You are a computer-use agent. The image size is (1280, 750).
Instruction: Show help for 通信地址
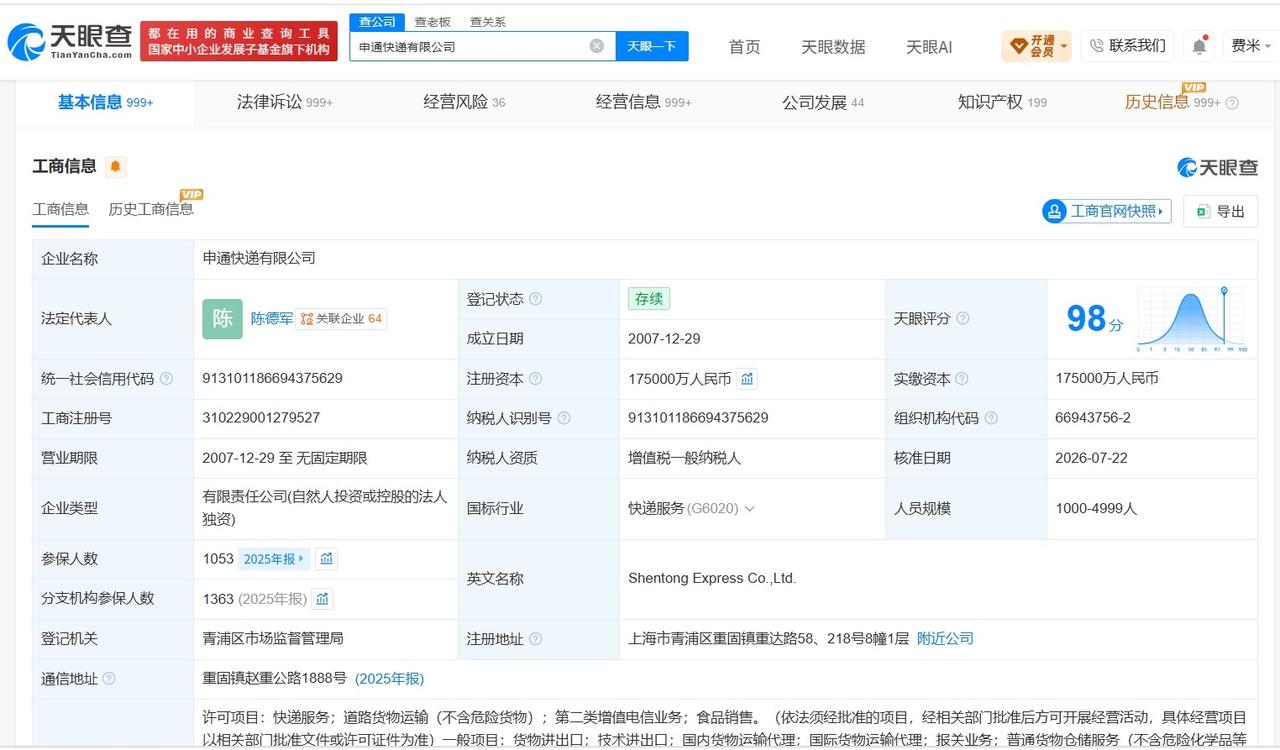coord(108,679)
